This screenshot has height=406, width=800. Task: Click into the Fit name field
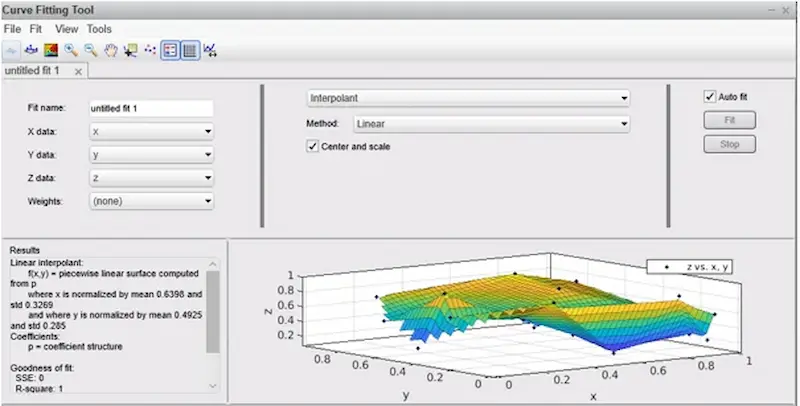(x=152, y=108)
